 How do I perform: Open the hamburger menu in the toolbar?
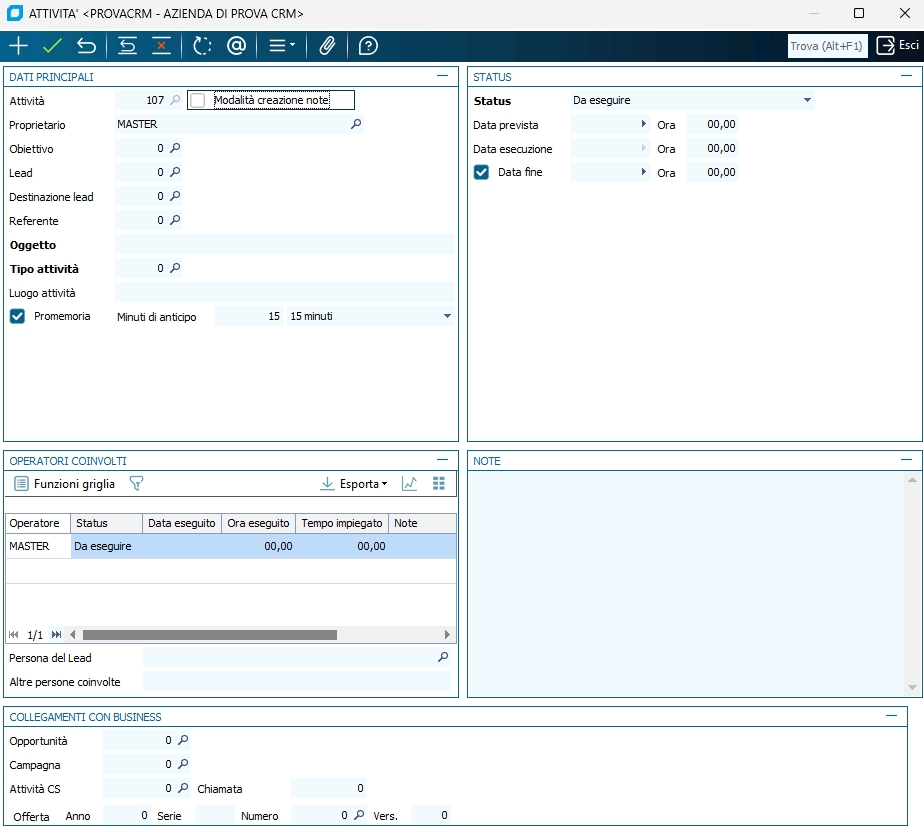click(x=281, y=46)
